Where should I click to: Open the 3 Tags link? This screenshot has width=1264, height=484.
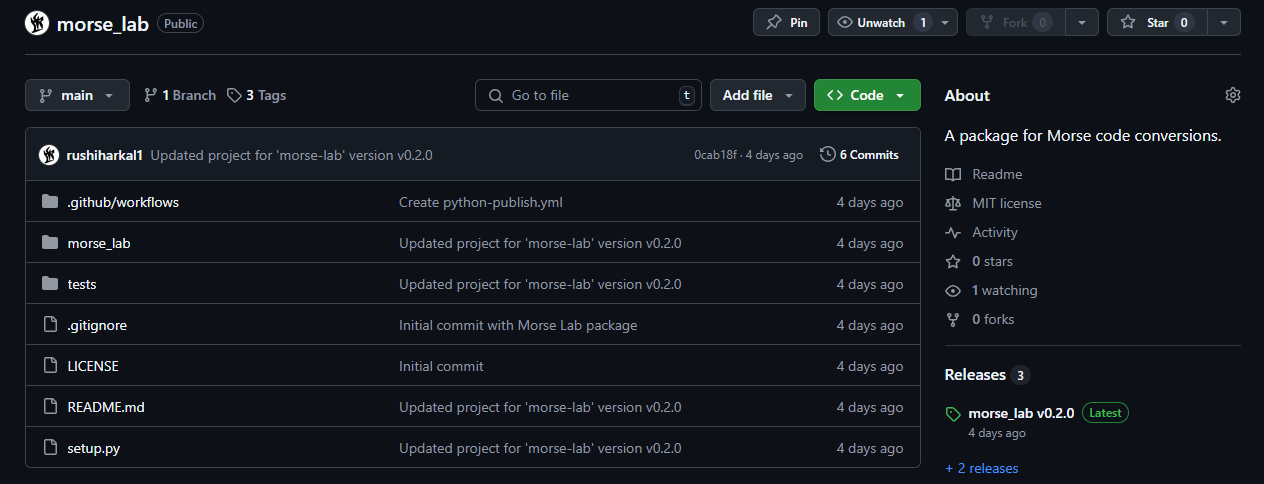[x=257, y=95]
